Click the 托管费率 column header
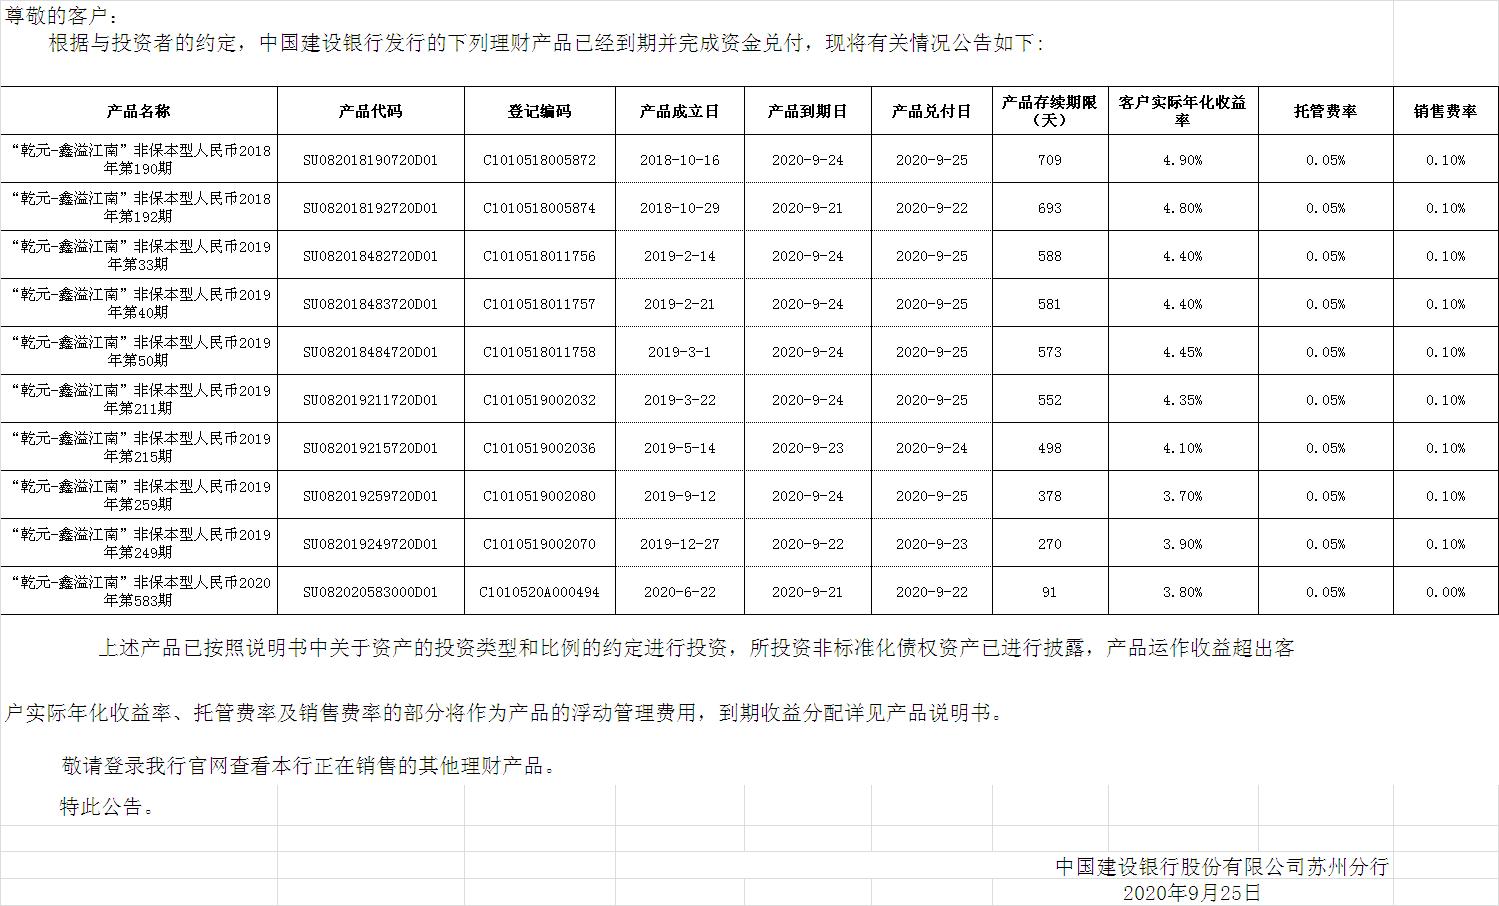Image resolution: width=1499 pixels, height=906 pixels. click(1325, 111)
